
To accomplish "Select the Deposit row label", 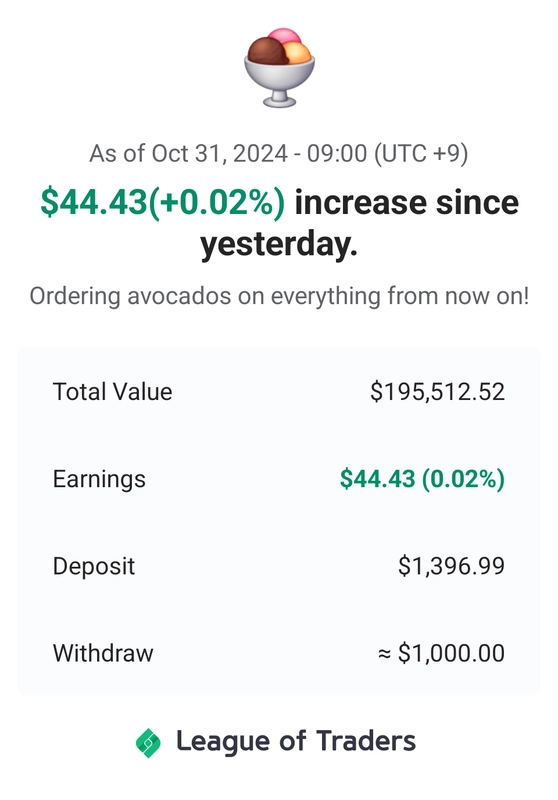I will [94, 566].
